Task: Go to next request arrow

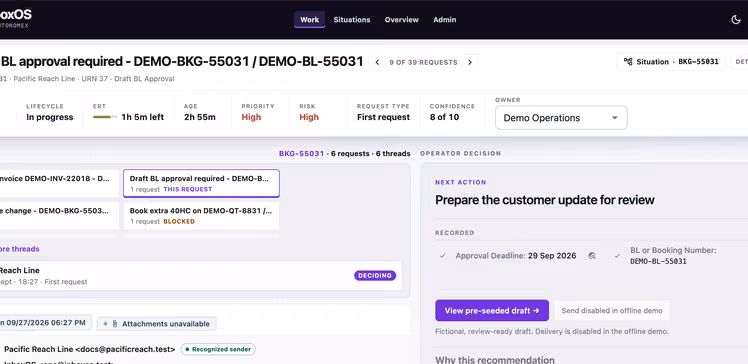Action: click(x=470, y=62)
